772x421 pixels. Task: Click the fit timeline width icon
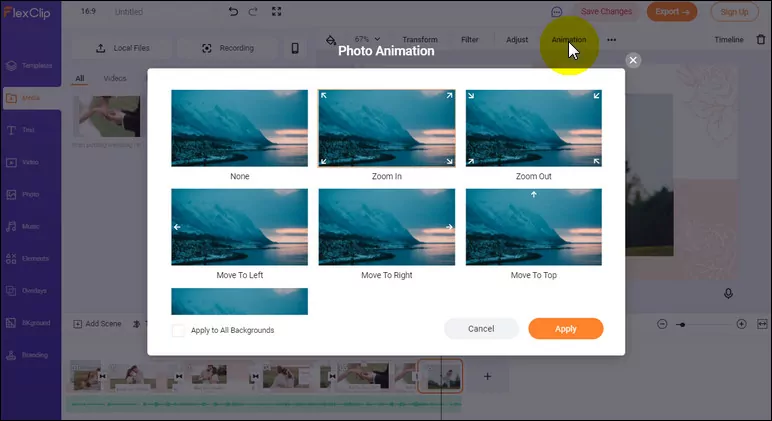pos(762,324)
